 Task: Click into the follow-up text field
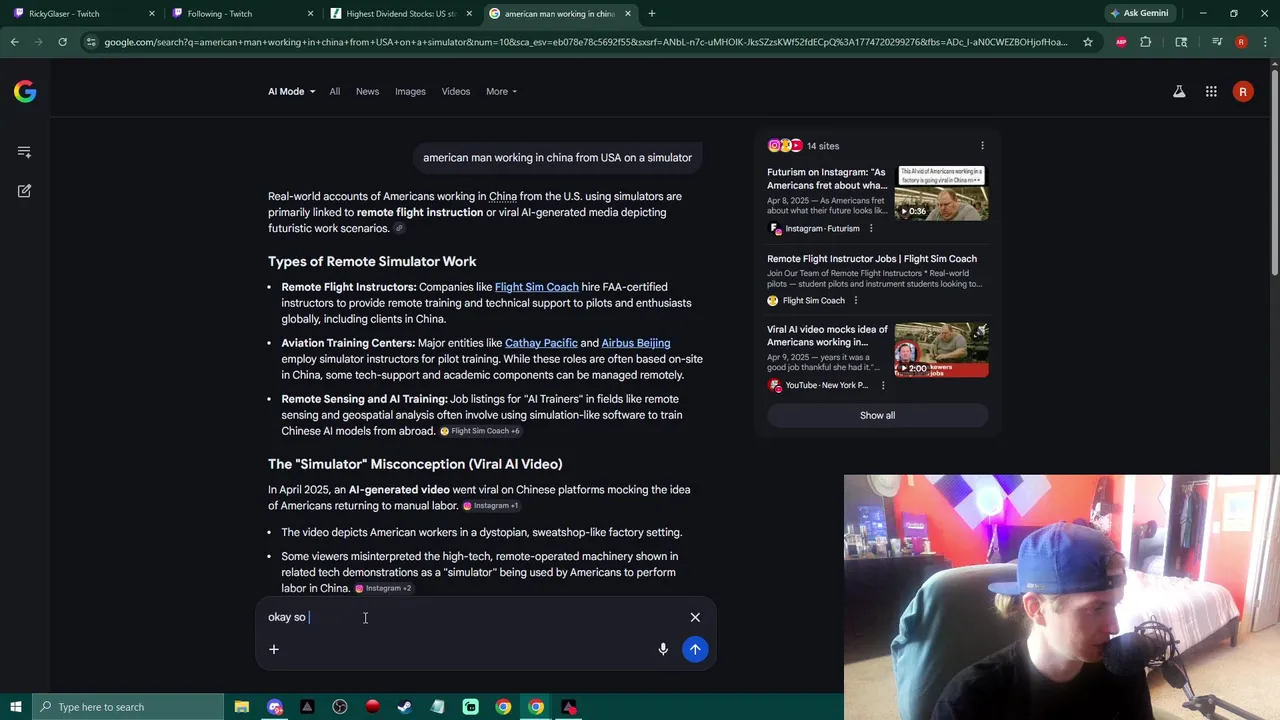[x=475, y=617]
